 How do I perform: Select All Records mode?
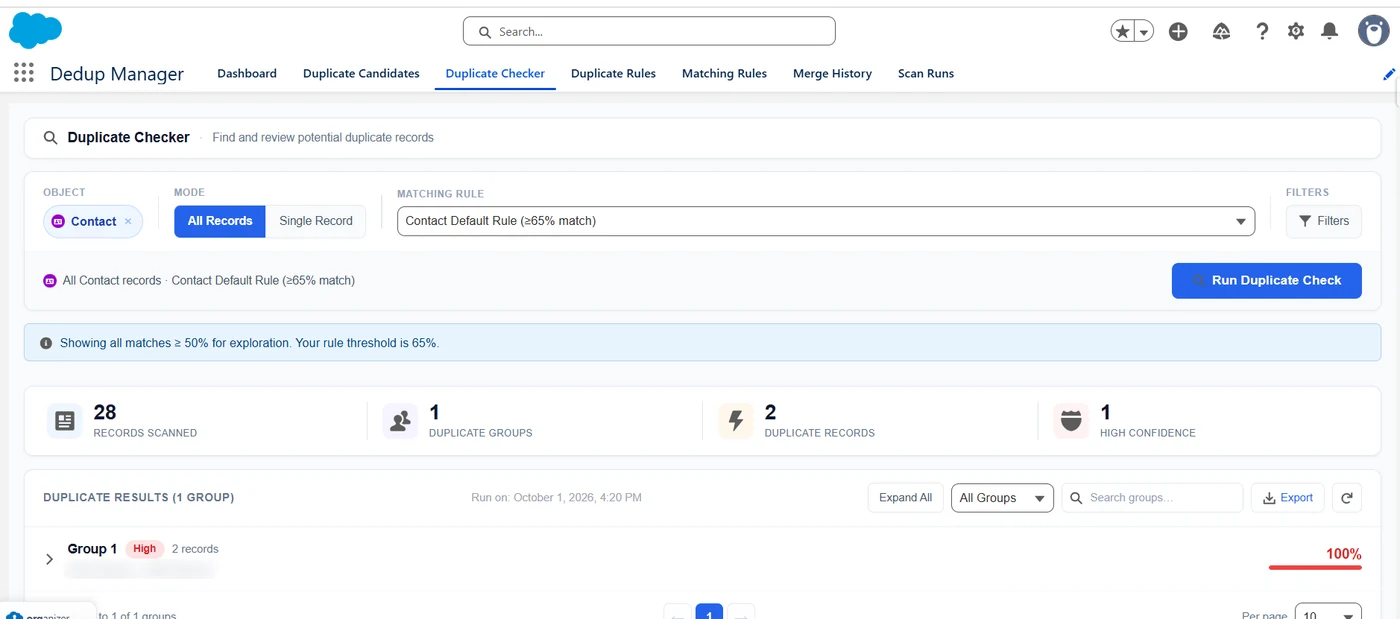(x=220, y=221)
